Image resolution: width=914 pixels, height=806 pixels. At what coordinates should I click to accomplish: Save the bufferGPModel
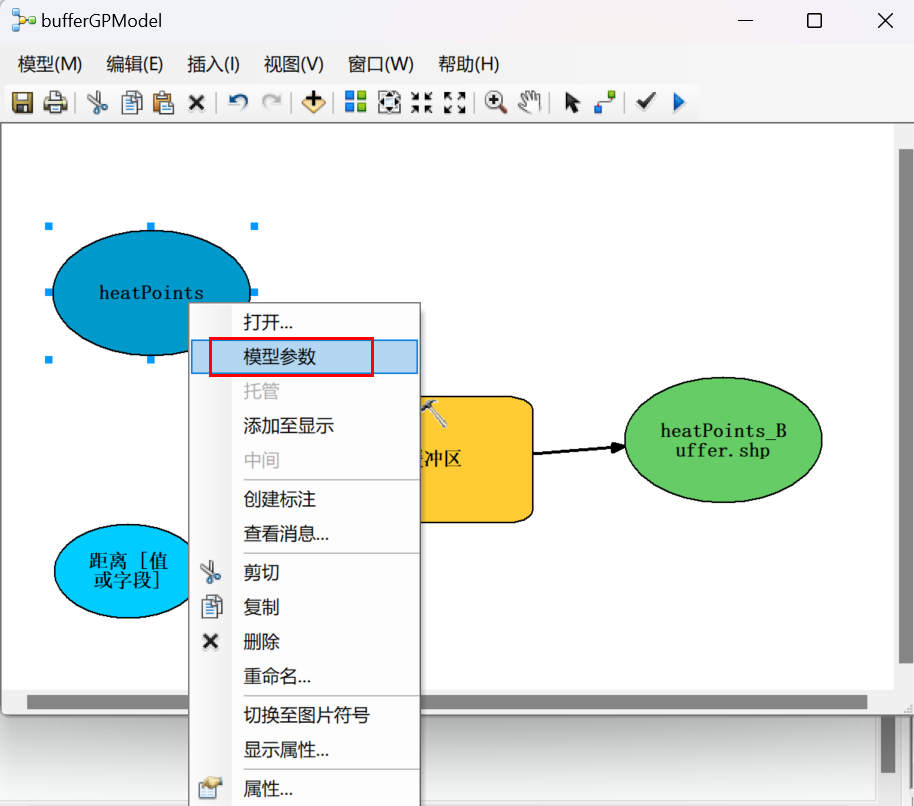(x=21, y=102)
